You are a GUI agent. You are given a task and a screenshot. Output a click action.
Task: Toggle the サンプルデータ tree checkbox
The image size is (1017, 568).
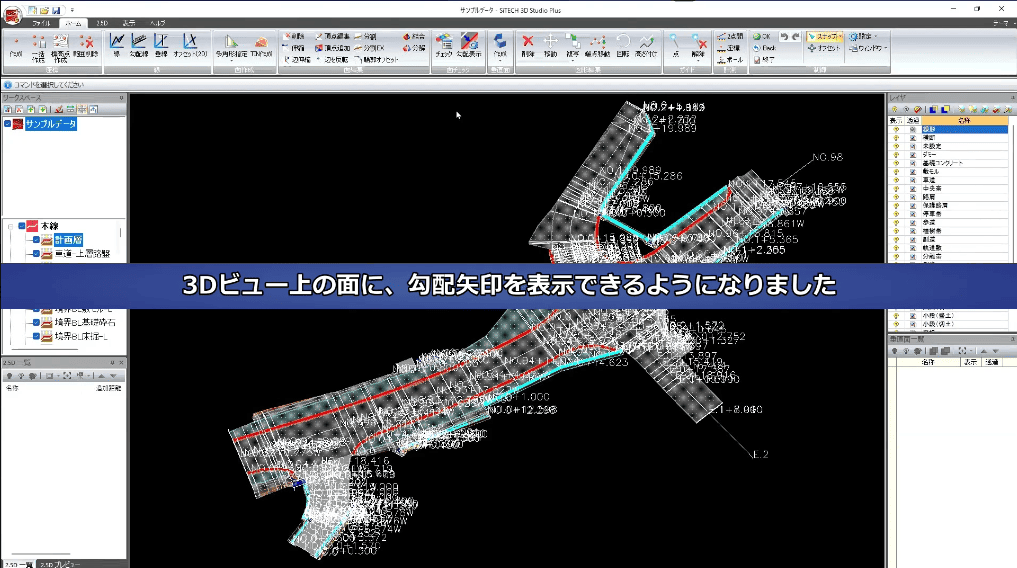(8, 124)
